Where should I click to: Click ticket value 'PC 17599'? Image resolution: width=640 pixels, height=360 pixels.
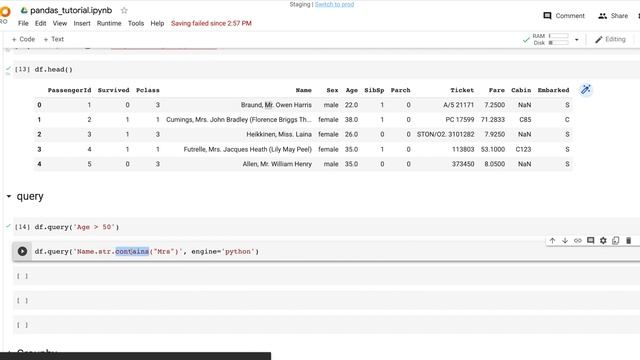tap(460, 120)
